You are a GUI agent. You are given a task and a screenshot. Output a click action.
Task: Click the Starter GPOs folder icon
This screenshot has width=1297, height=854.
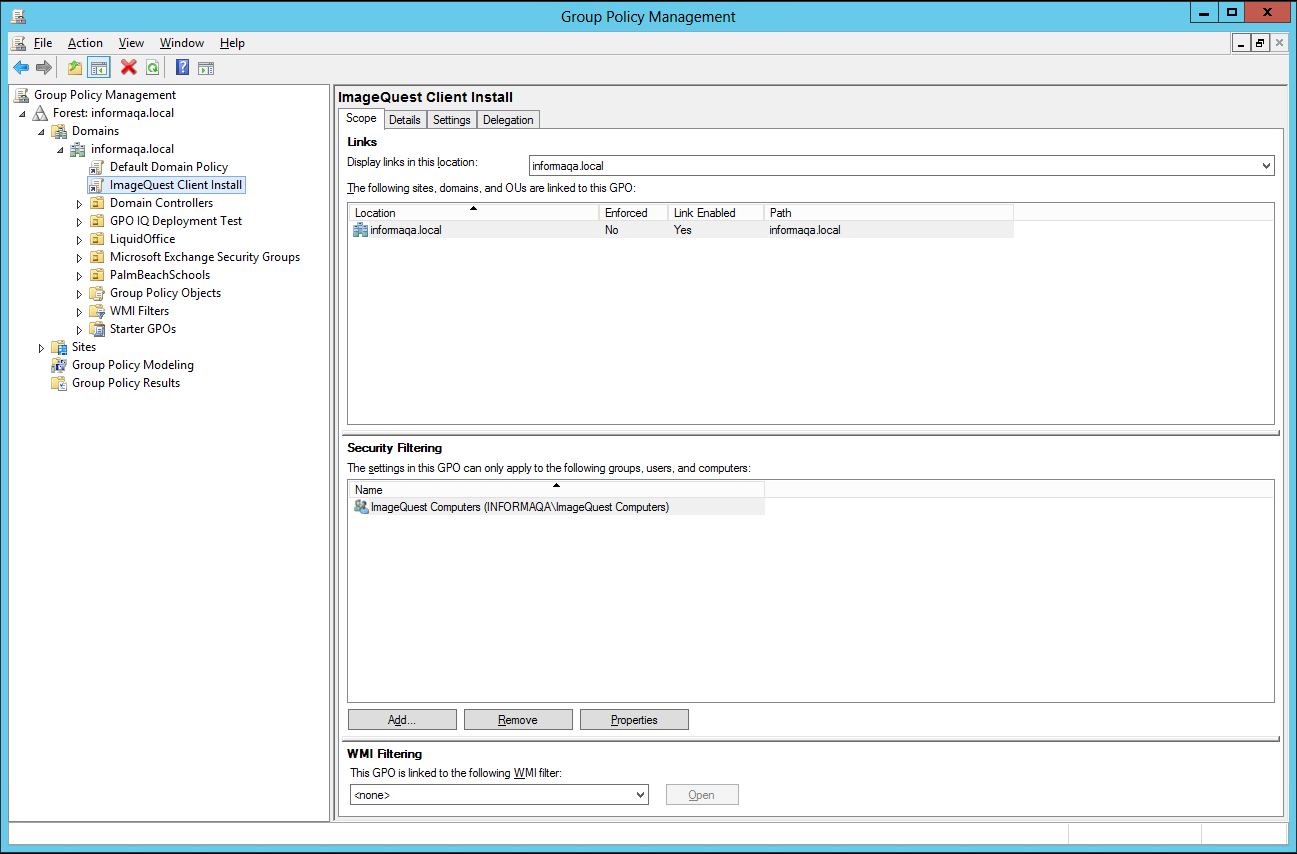coord(97,329)
